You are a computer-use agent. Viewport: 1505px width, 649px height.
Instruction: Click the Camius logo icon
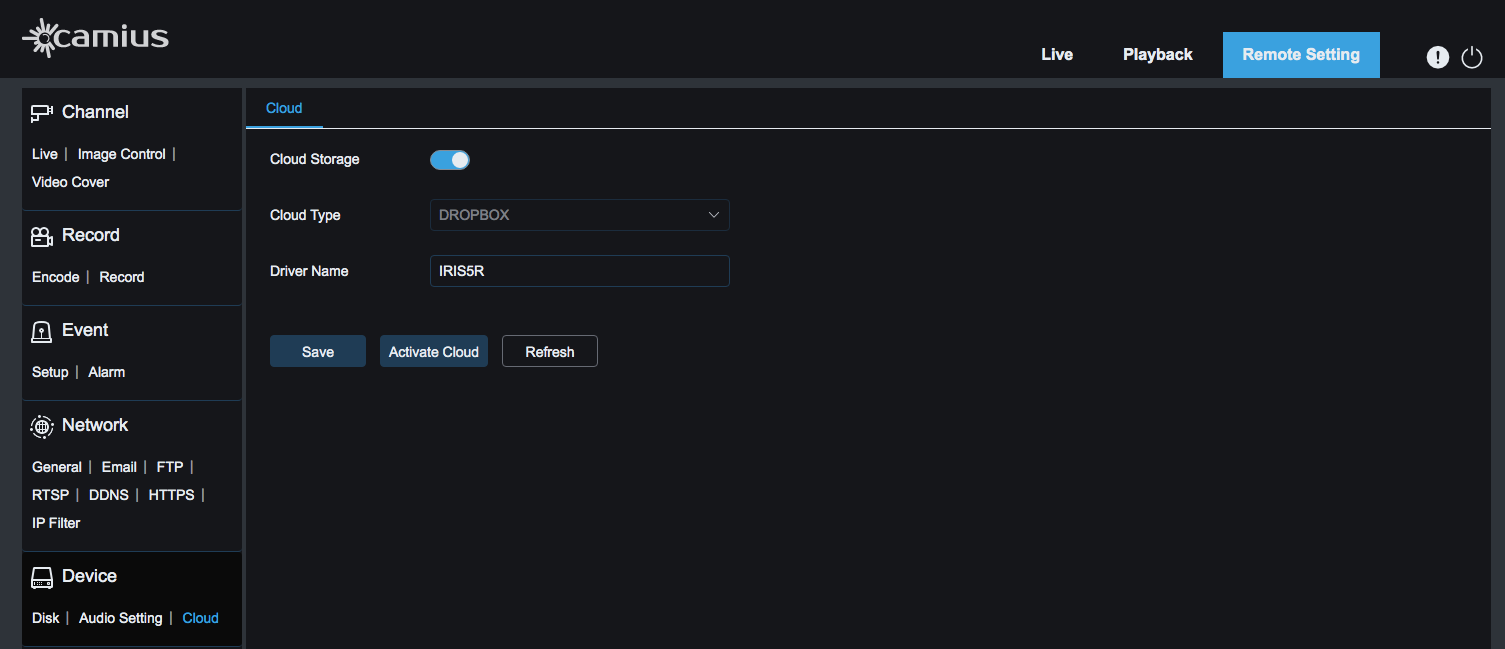pyautogui.click(x=43, y=38)
